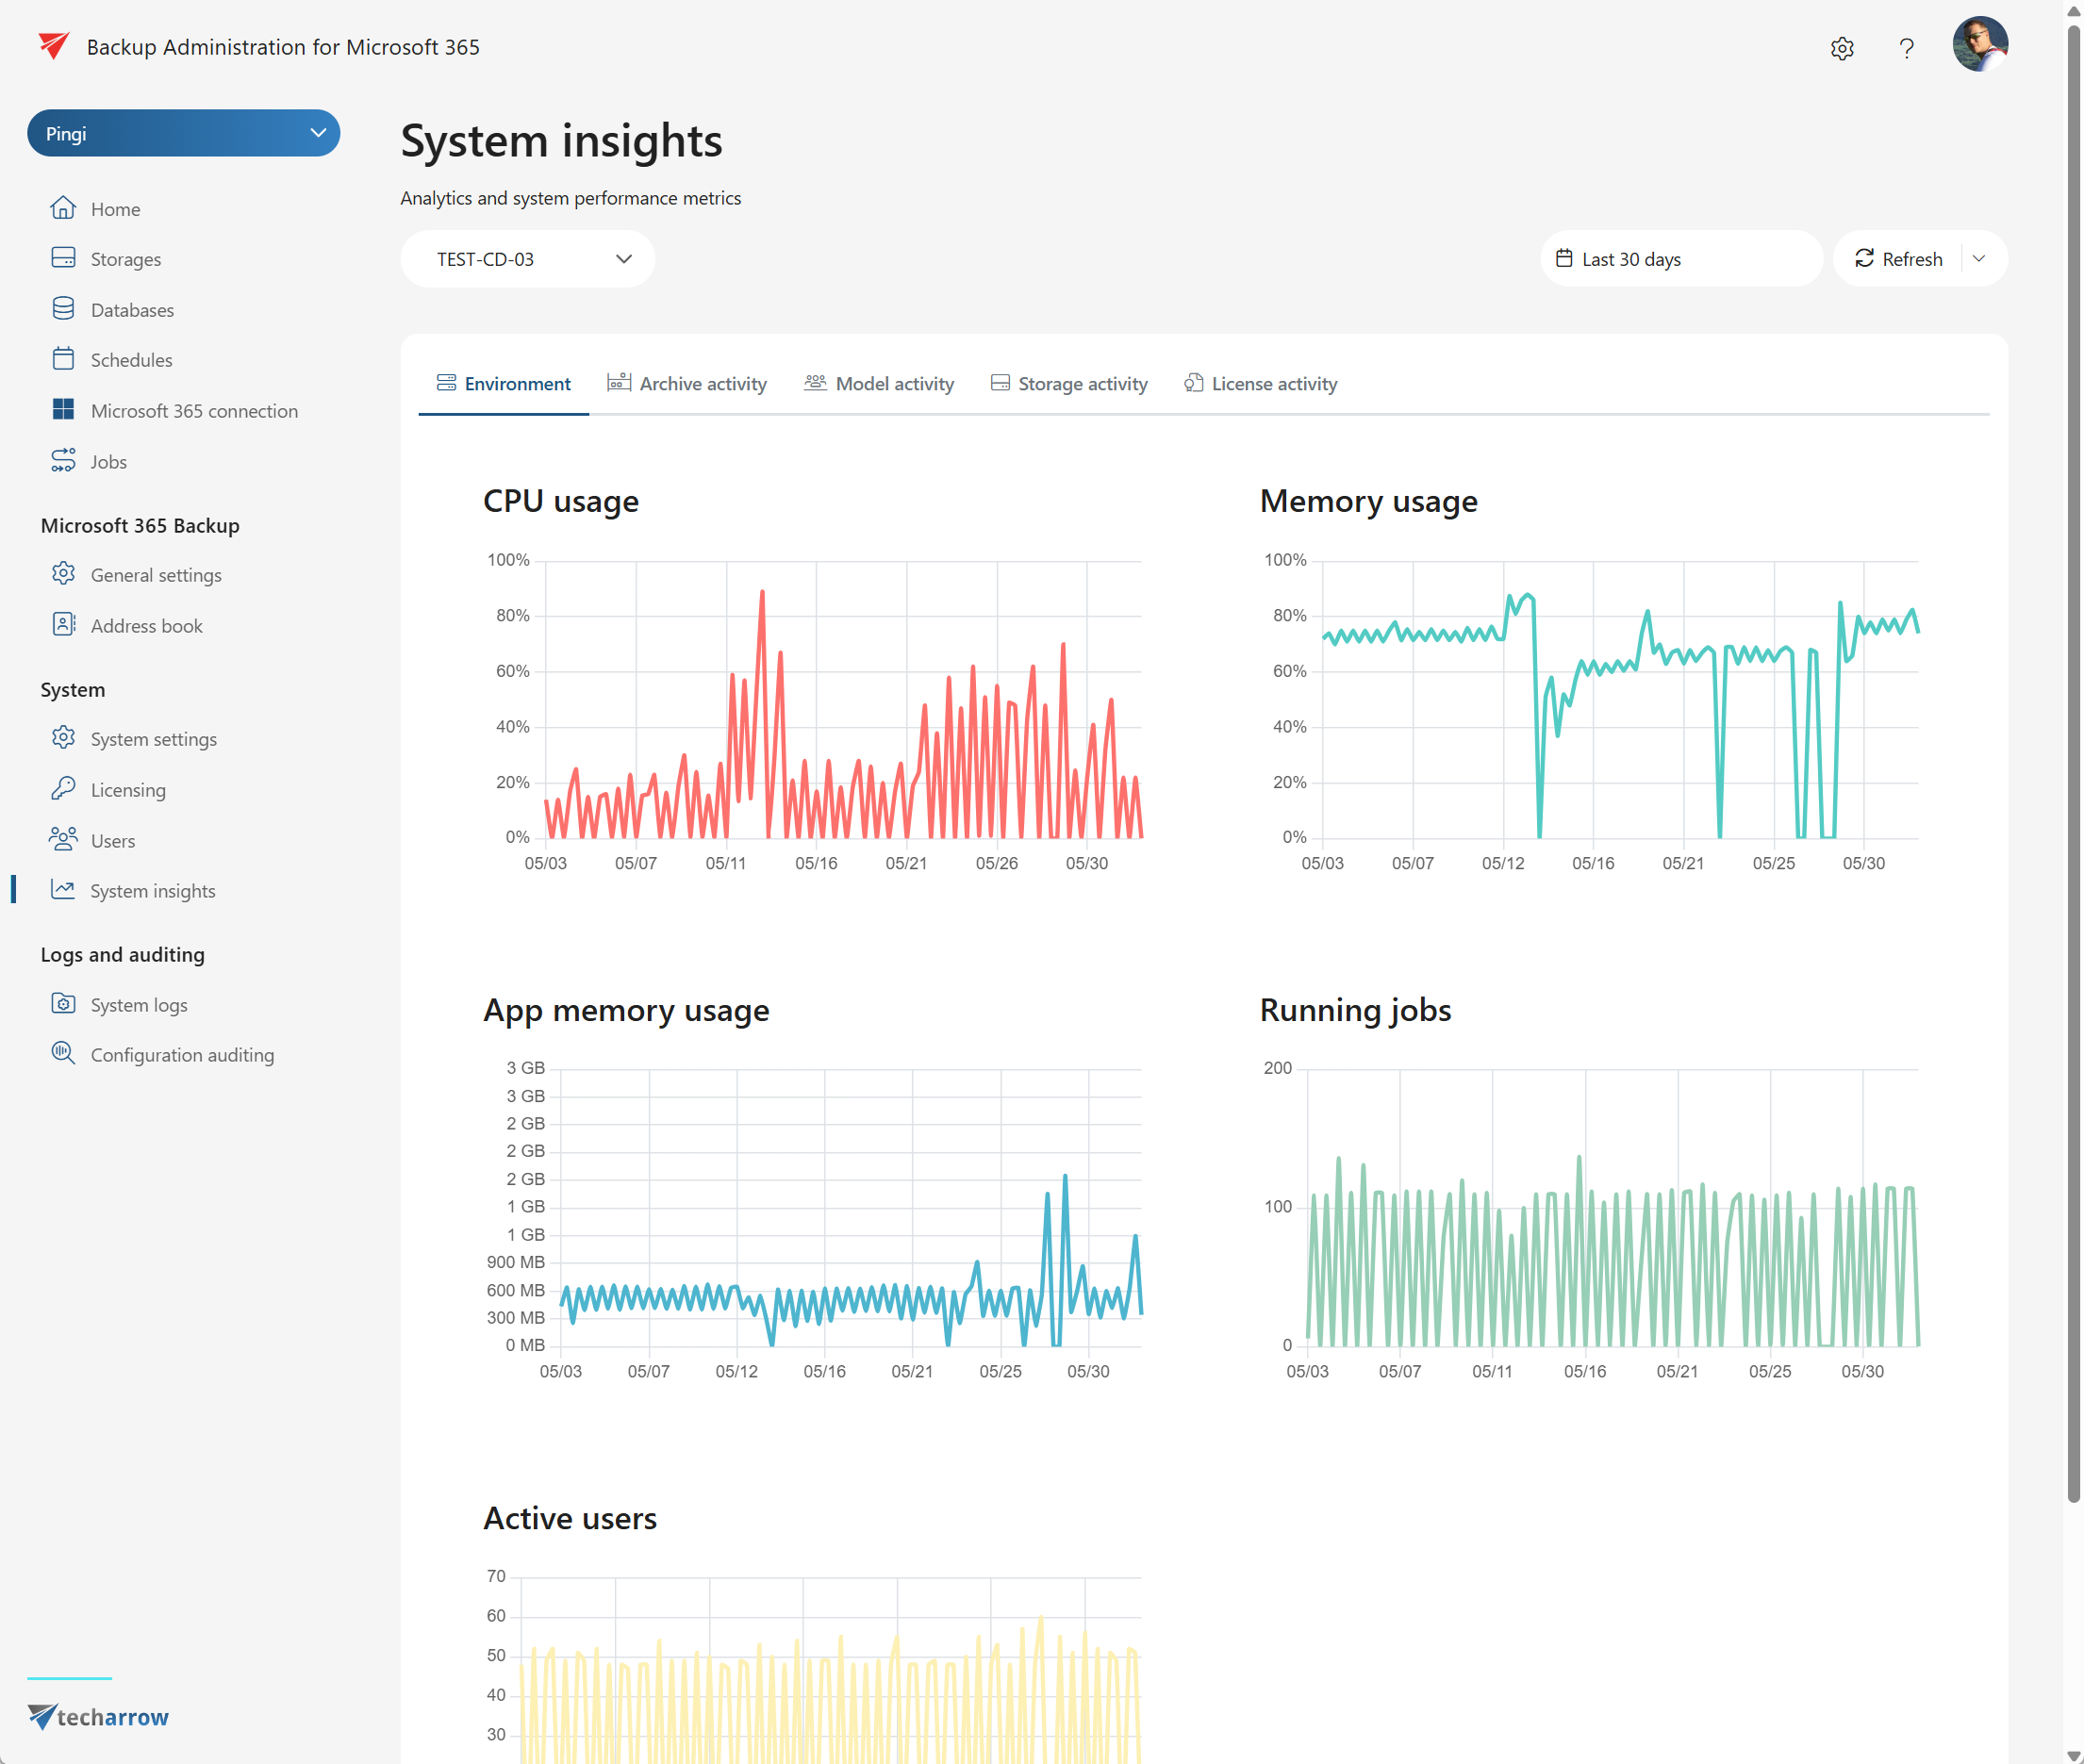
Task: Switch to the Storage activity tab
Action: (x=1082, y=383)
